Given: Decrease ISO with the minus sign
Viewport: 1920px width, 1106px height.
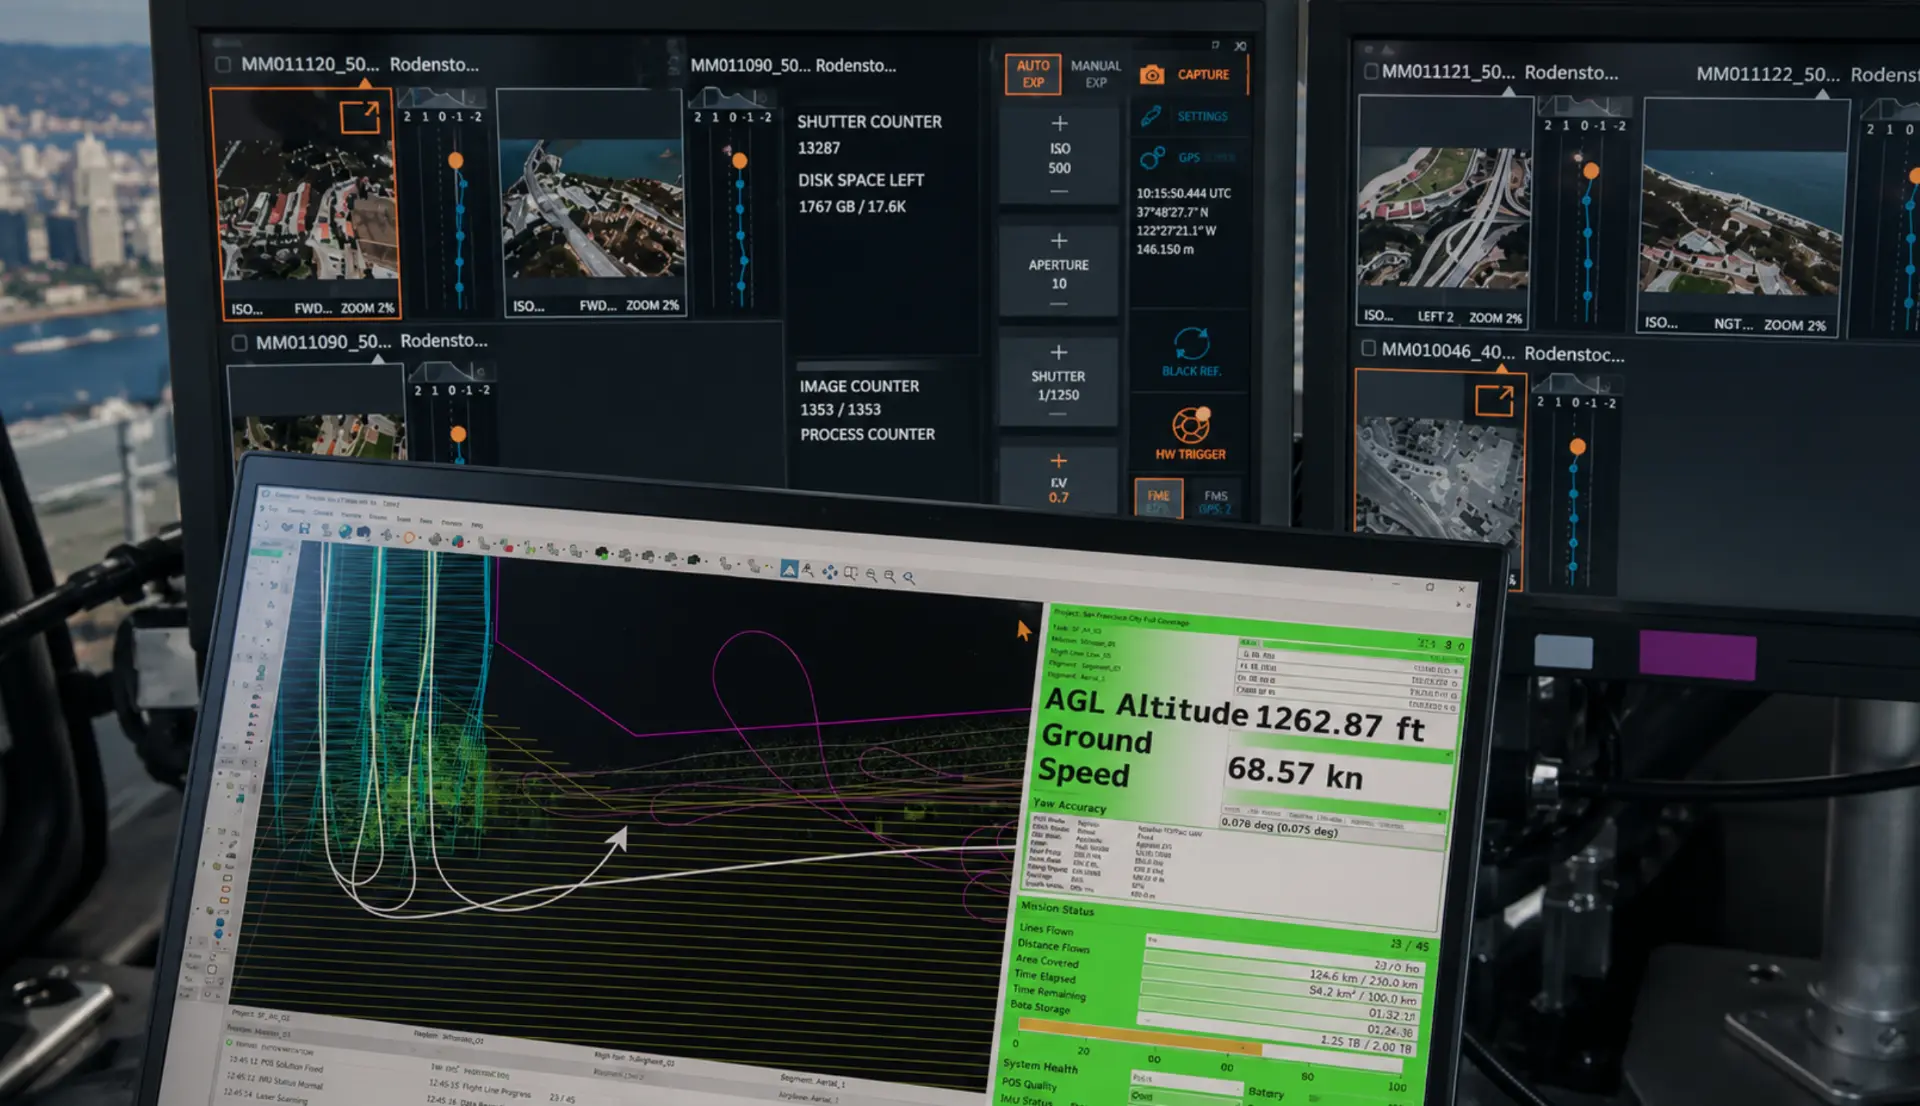Looking at the screenshot, I should click(1059, 191).
